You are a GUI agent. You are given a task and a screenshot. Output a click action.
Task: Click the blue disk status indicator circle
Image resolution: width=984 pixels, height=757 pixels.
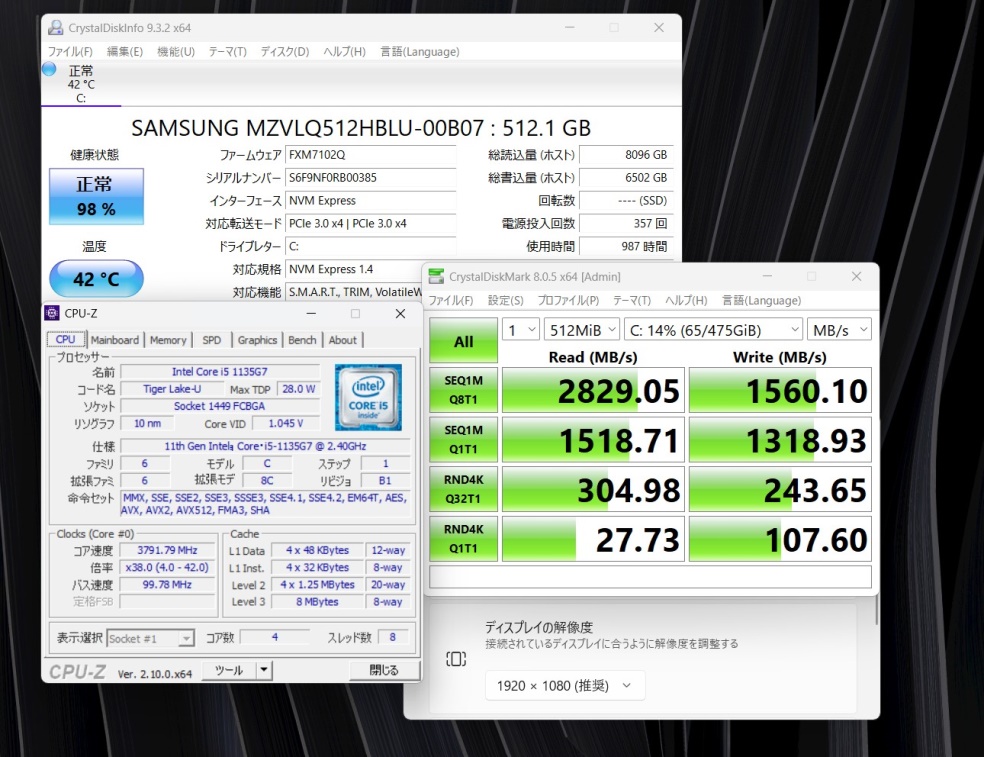[x=49, y=69]
